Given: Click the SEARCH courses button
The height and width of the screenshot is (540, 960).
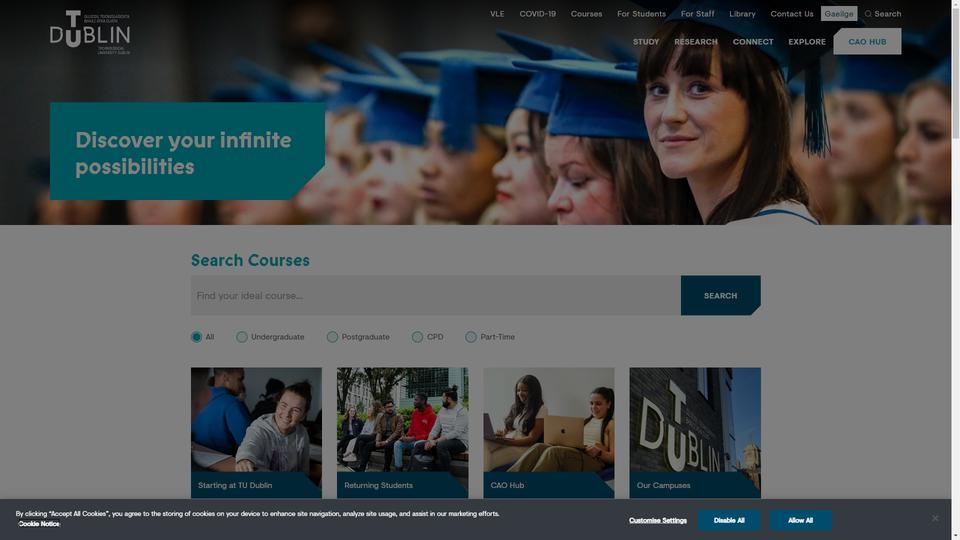Looking at the screenshot, I should click(x=721, y=295).
